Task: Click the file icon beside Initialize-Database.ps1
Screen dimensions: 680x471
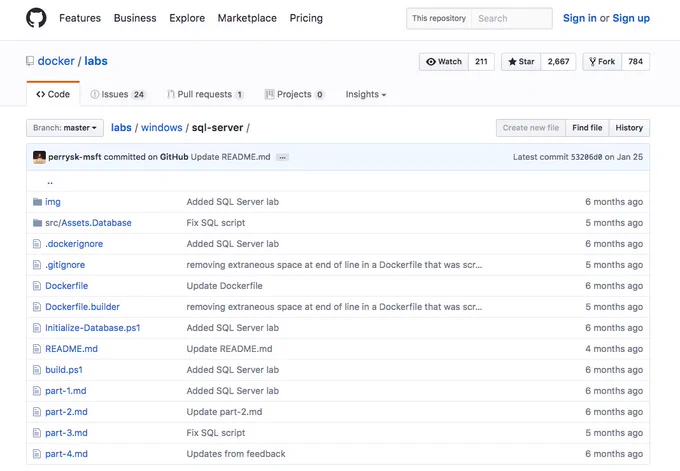Action: pyautogui.click(x=37, y=328)
